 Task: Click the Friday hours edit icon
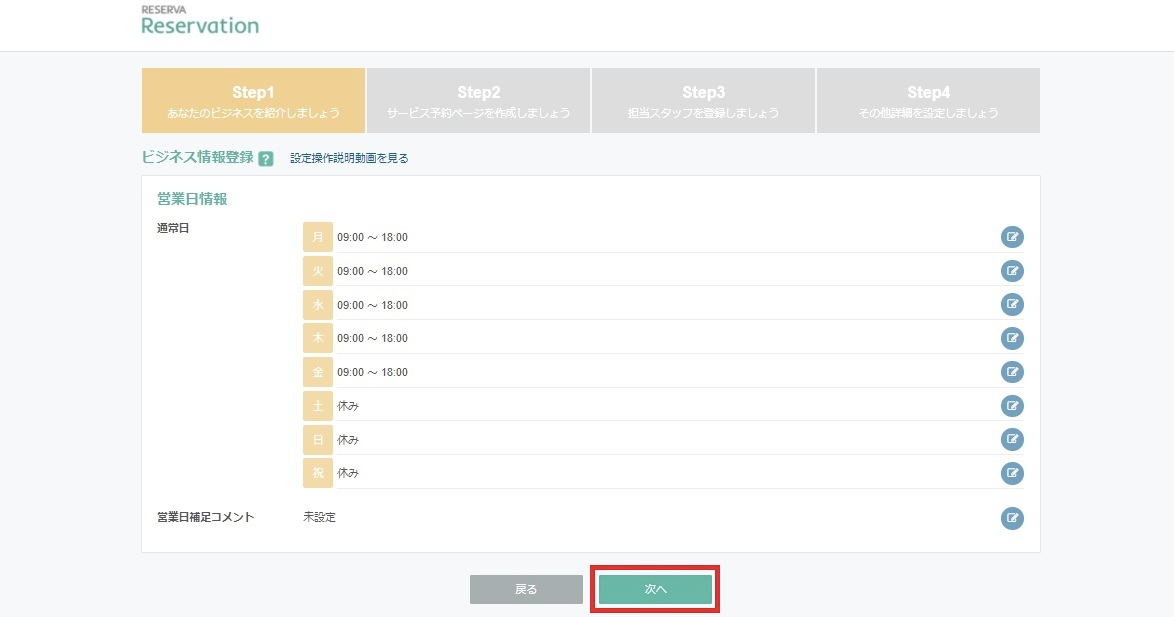point(1012,372)
